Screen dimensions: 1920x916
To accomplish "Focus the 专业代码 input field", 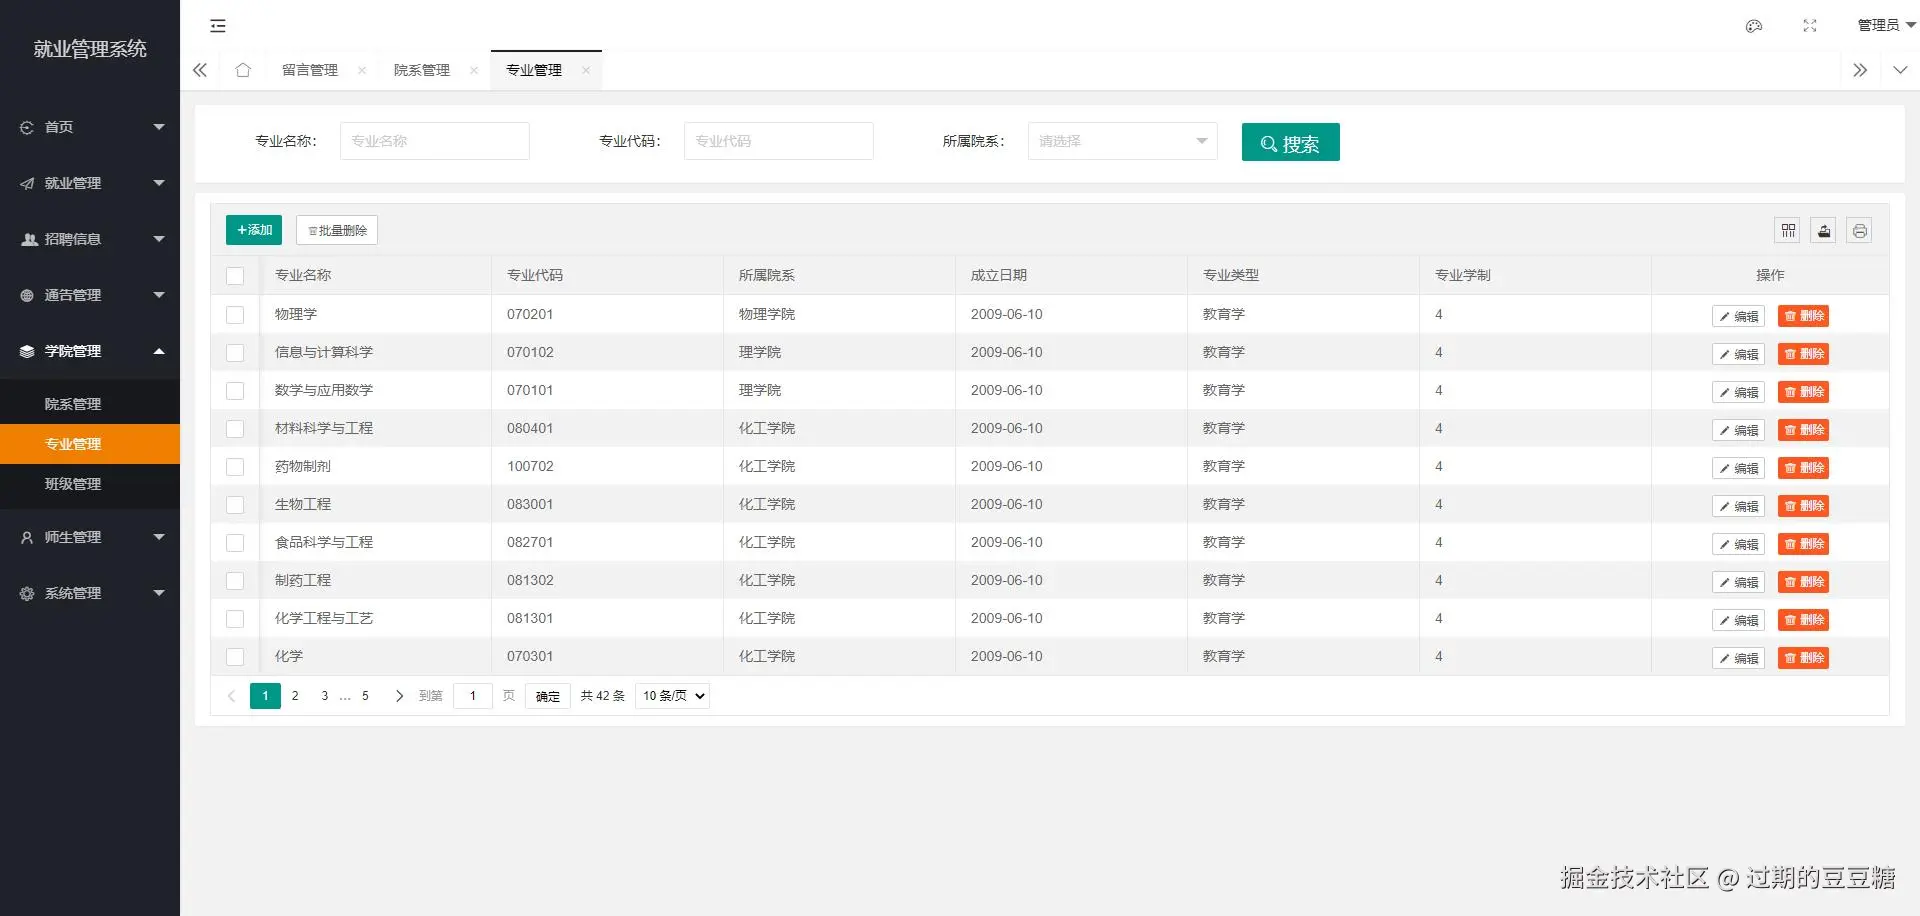I will pyautogui.click(x=779, y=141).
